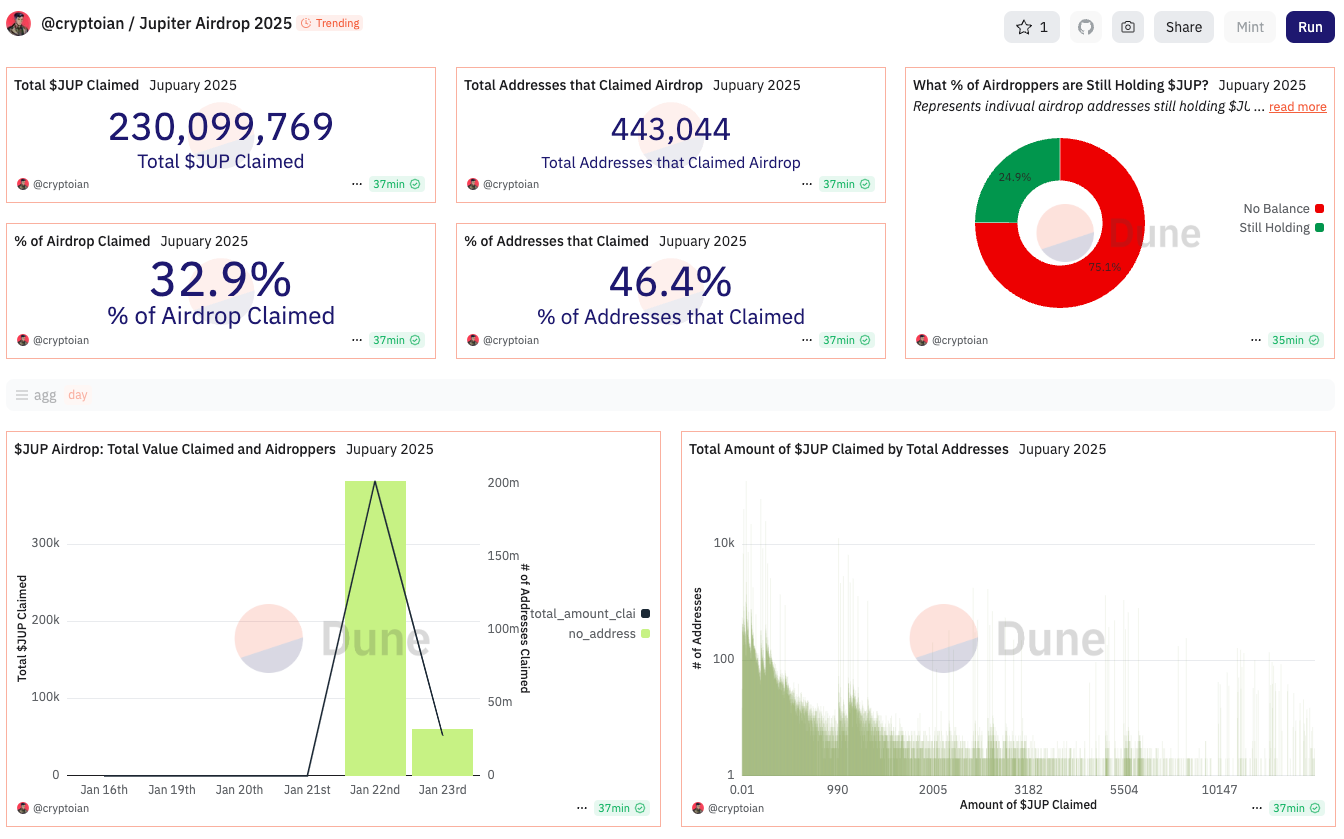This screenshot has width=1344, height=839.
Task: Click the camera screenshot icon
Action: tap(1128, 27)
